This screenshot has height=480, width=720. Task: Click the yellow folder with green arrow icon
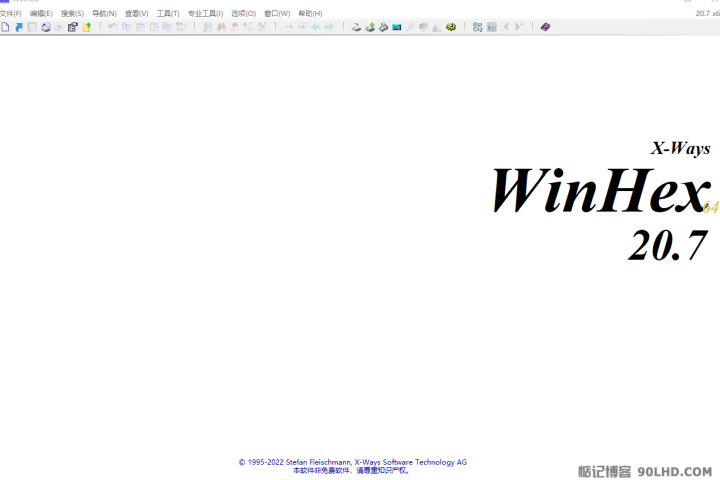(87, 27)
